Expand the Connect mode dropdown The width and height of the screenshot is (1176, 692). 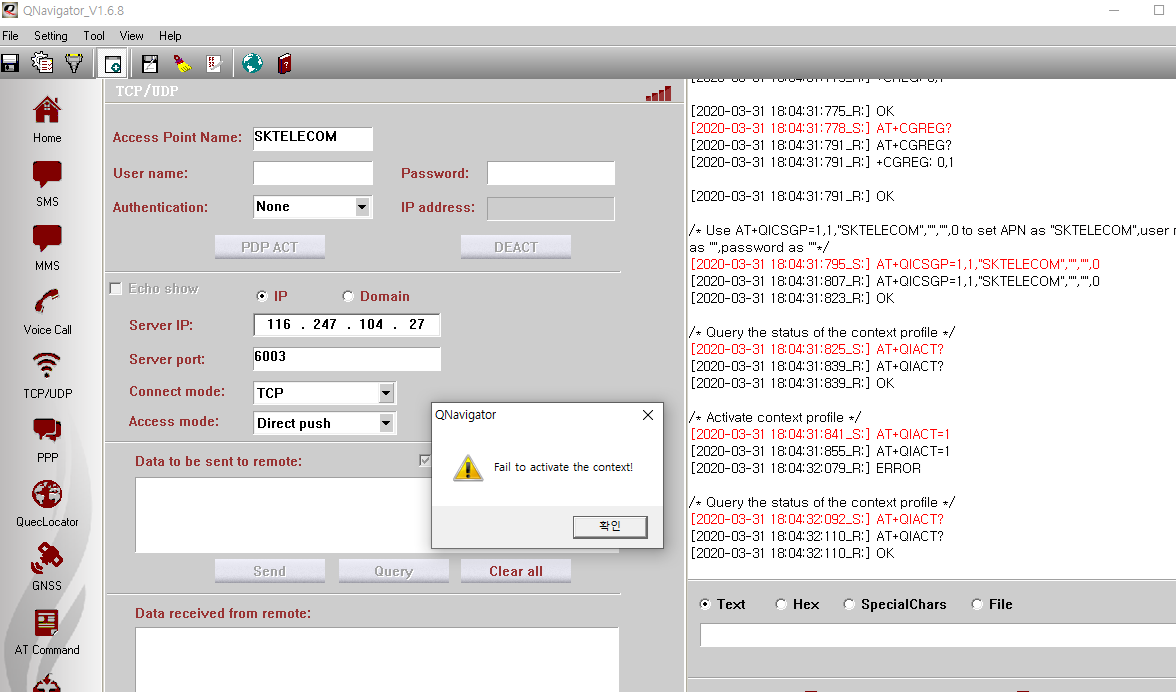[x=384, y=392]
